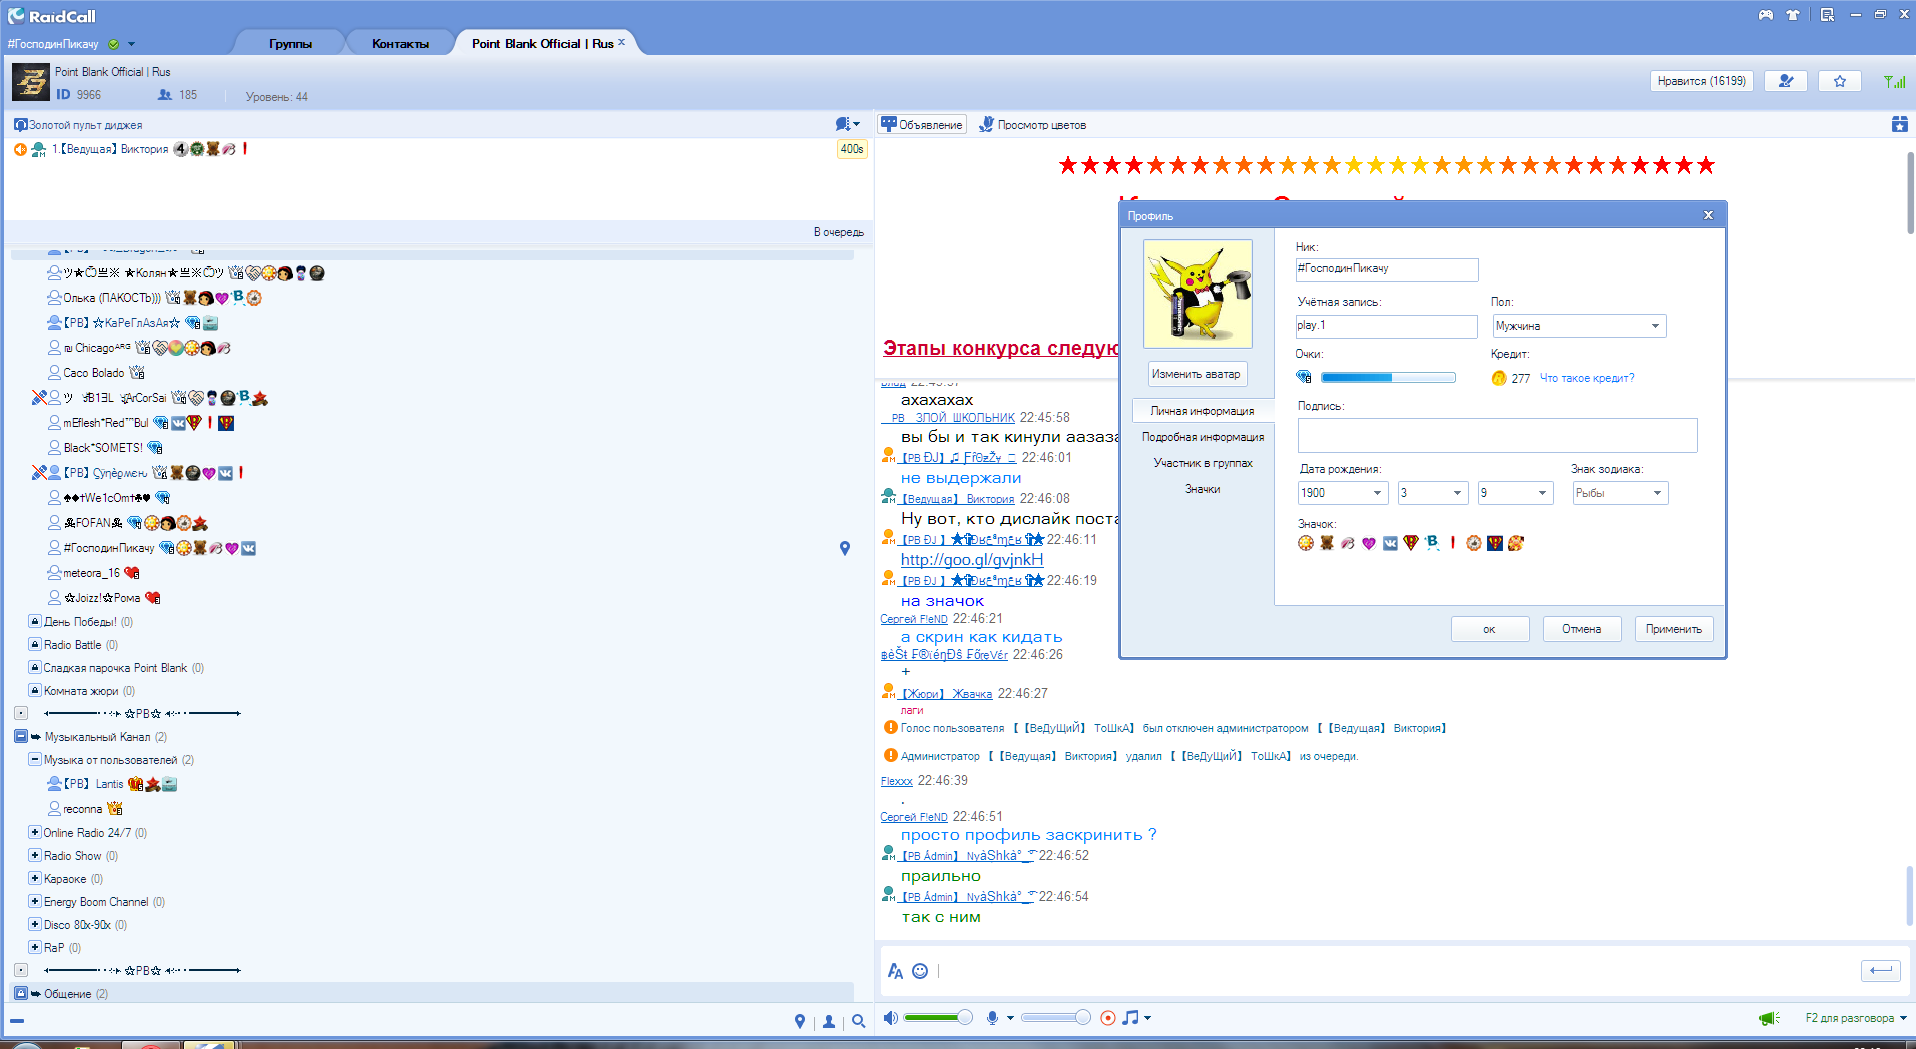The height and width of the screenshot is (1049, 1916).
Task: Expand the Radio Show channel
Action: (x=35, y=855)
